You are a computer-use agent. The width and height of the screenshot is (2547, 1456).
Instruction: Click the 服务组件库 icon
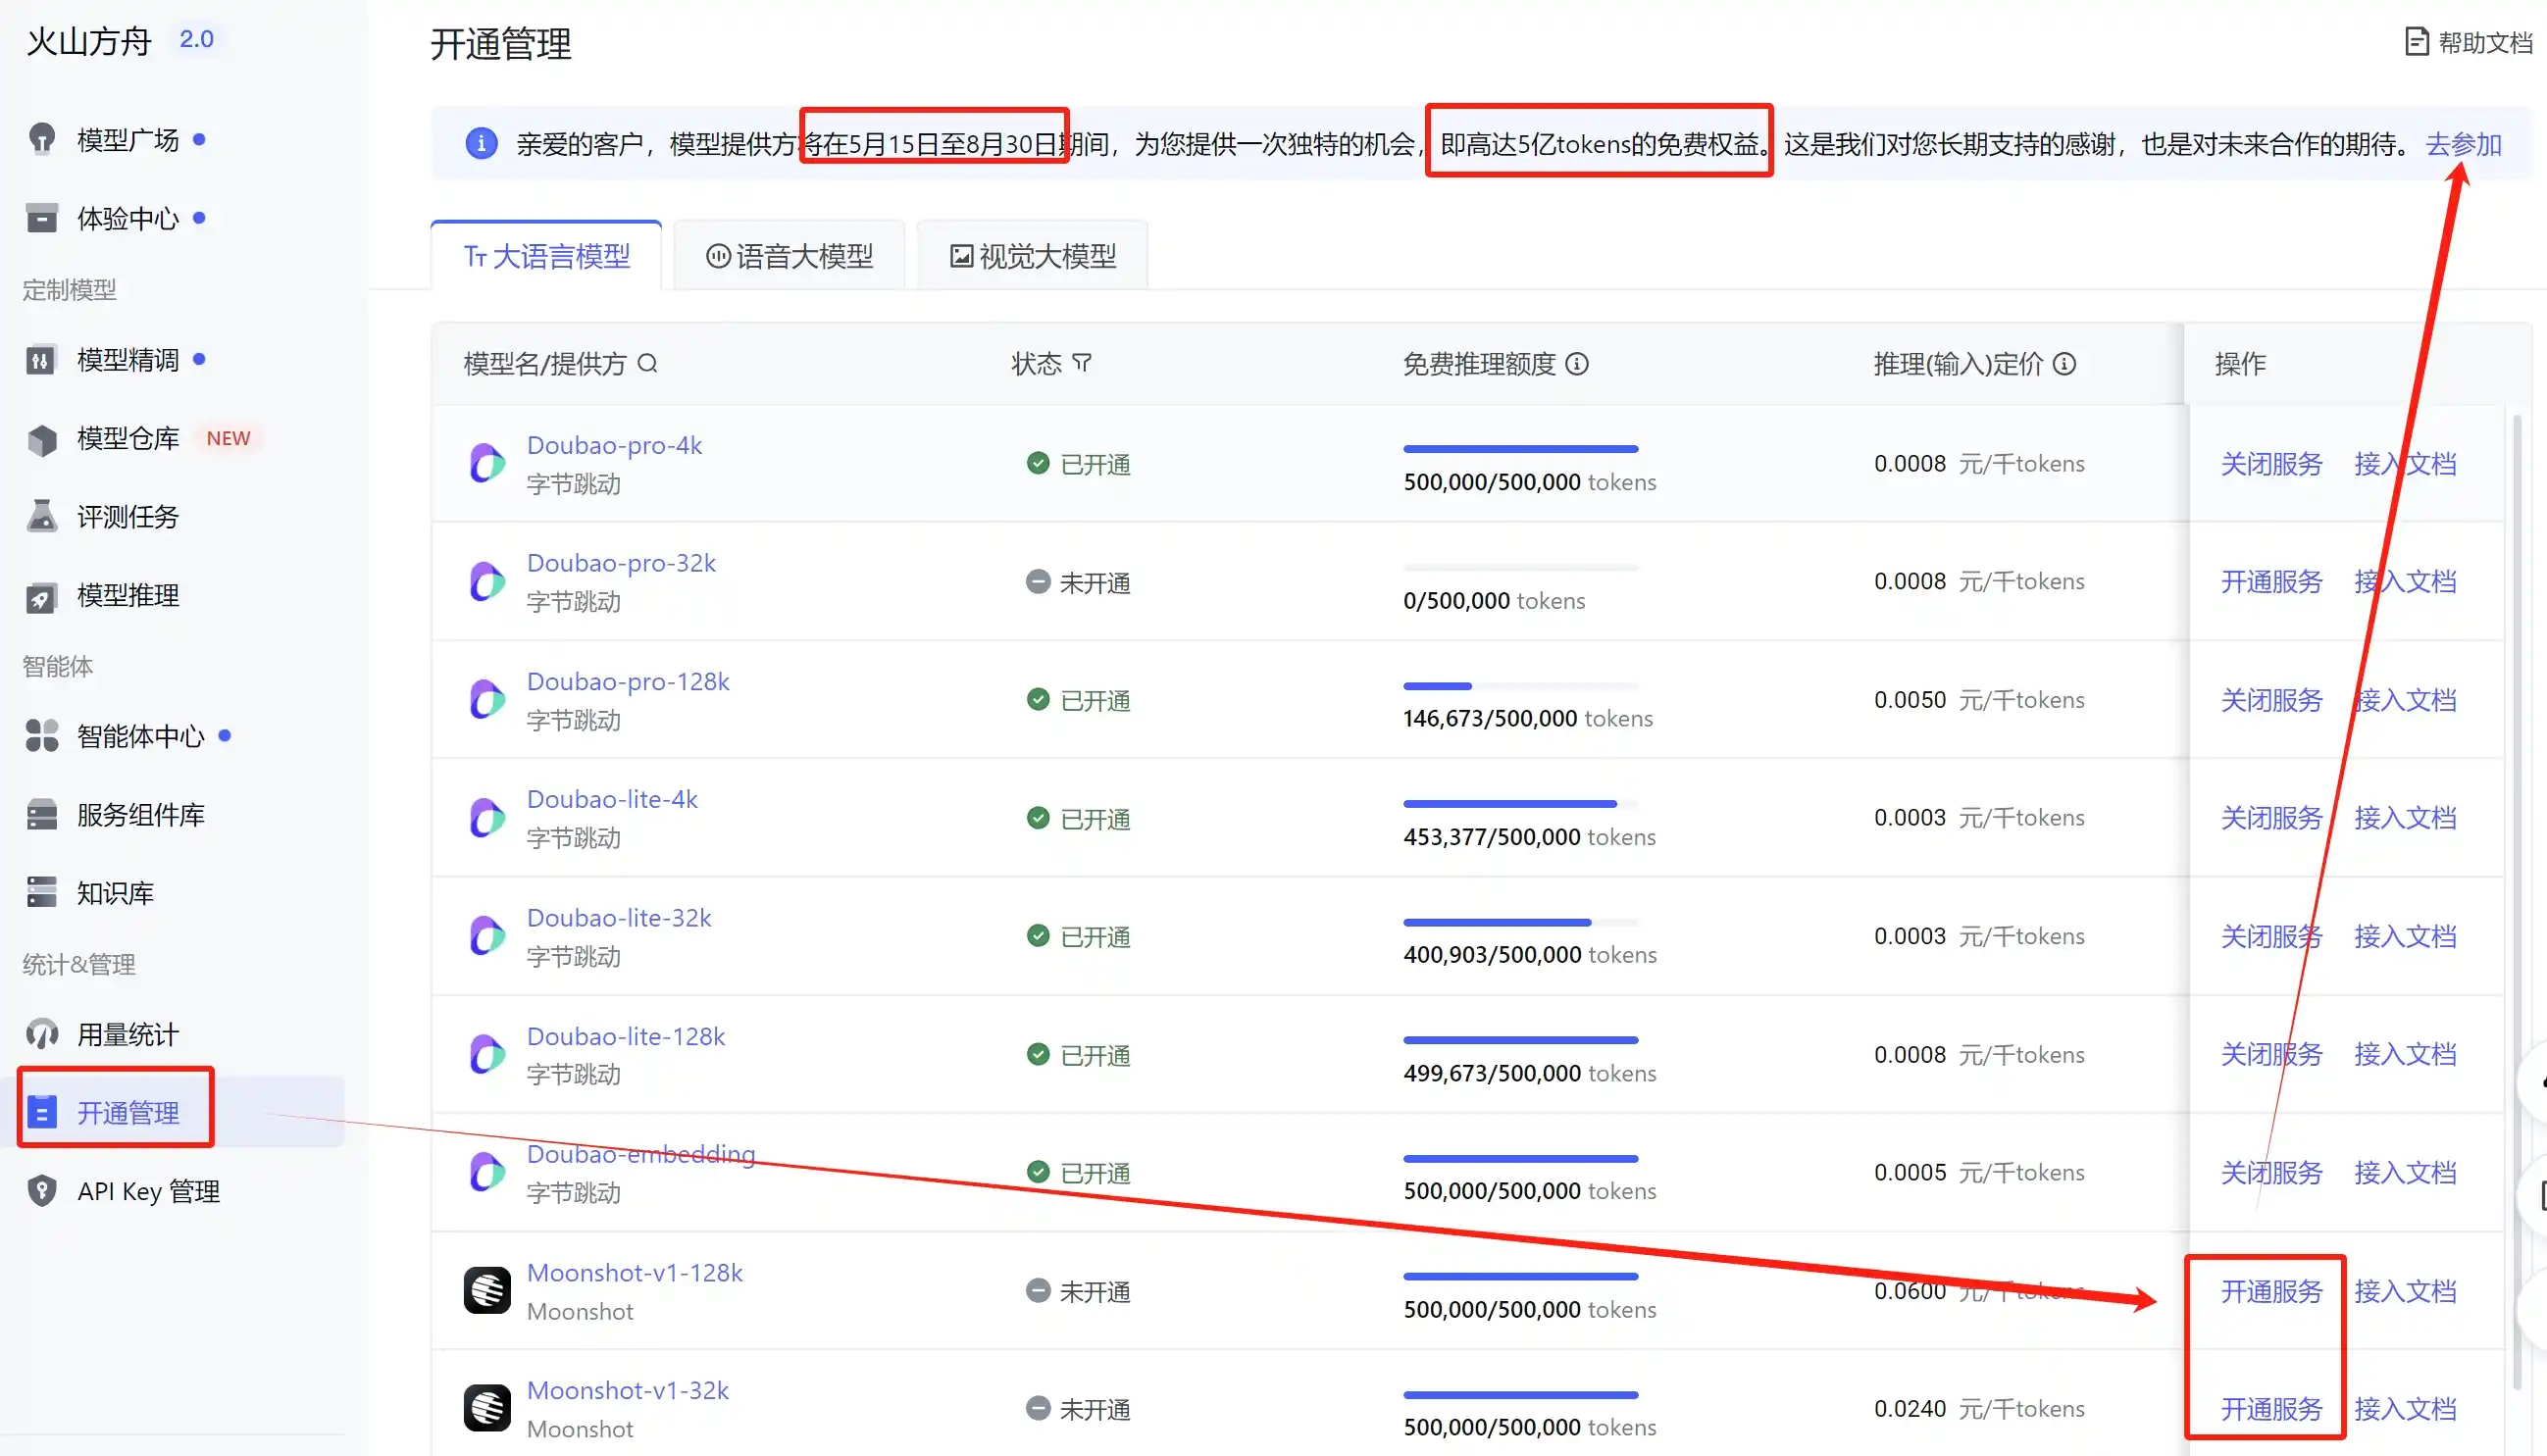[42, 815]
